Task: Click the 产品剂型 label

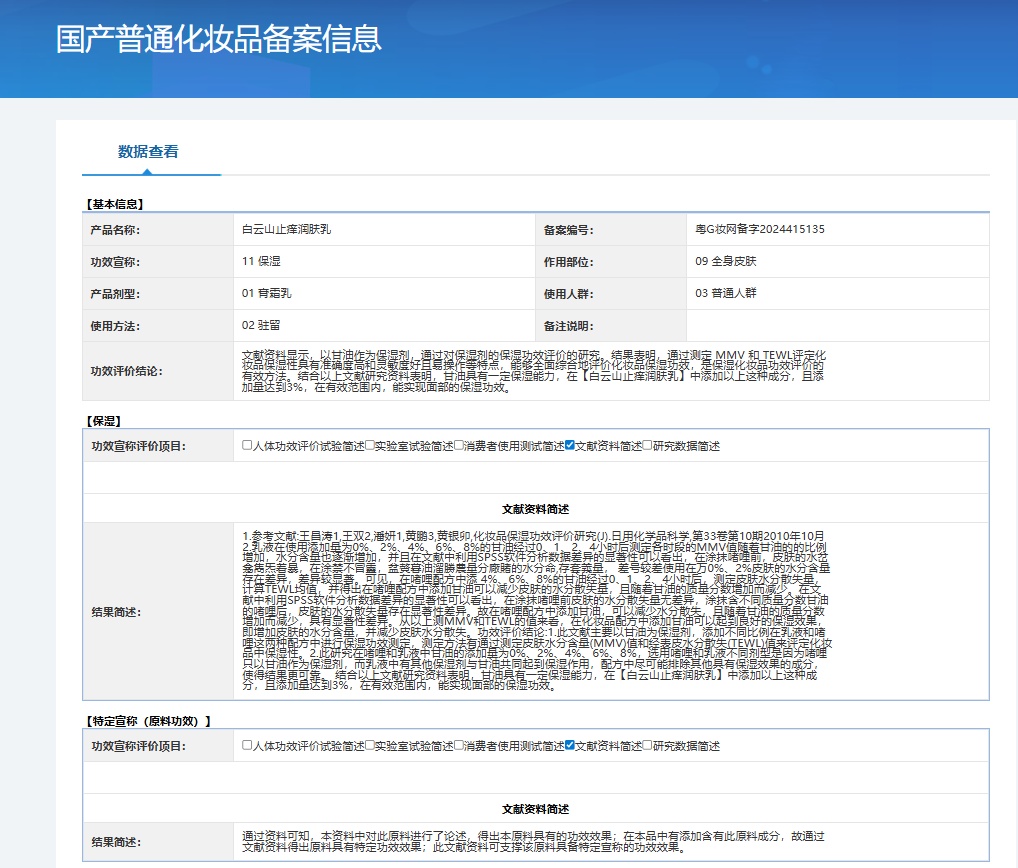Action: click(x=115, y=294)
